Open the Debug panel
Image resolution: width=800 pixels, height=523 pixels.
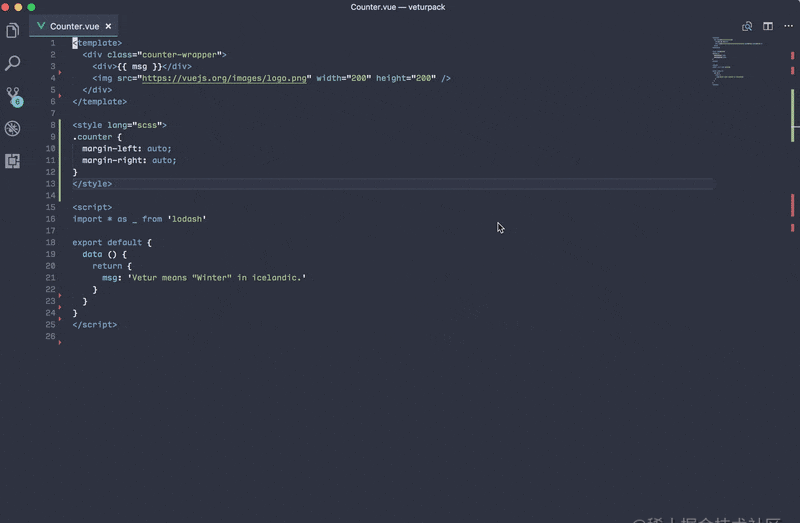(13, 129)
